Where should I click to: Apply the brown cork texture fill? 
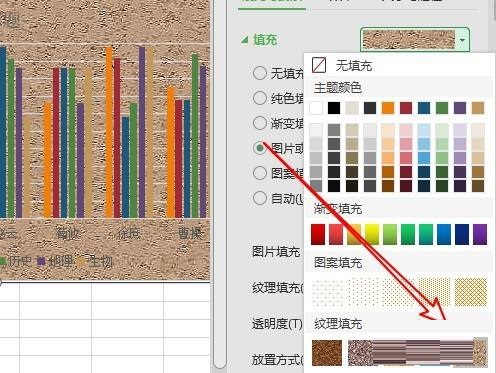click(x=327, y=353)
